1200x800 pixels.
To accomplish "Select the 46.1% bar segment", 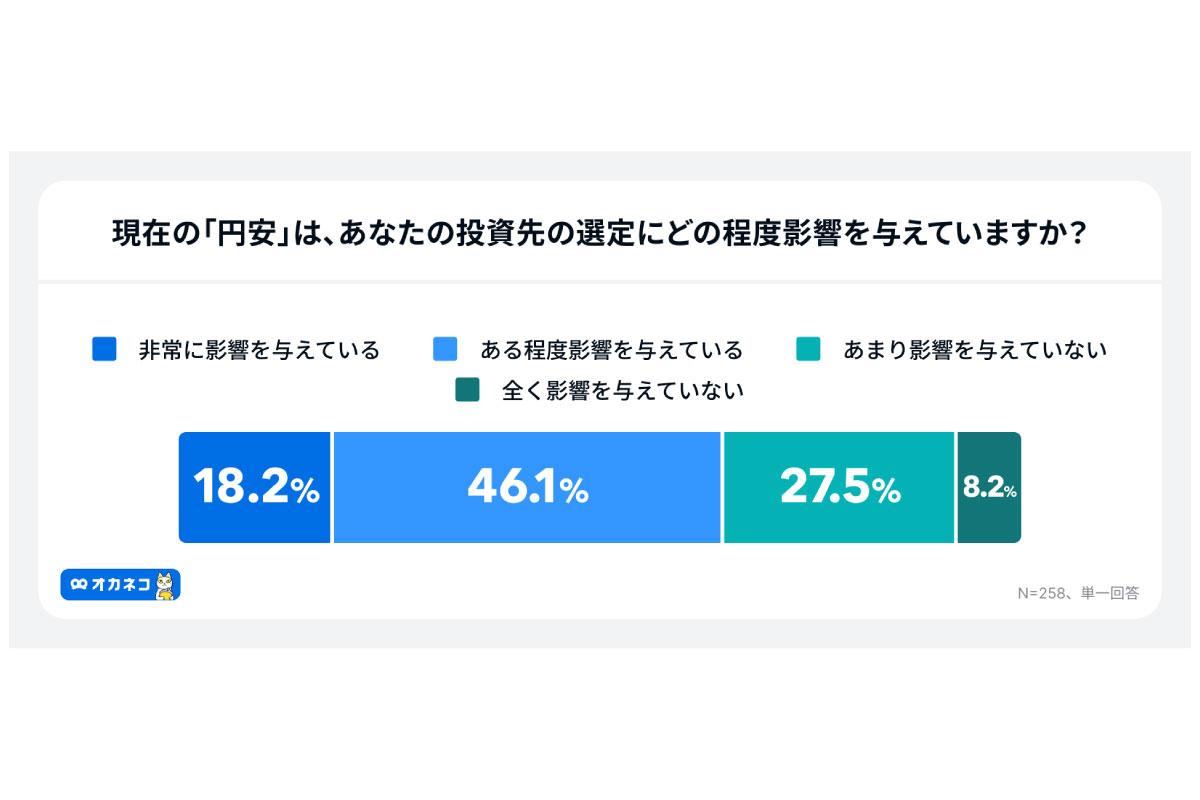I will (527, 488).
